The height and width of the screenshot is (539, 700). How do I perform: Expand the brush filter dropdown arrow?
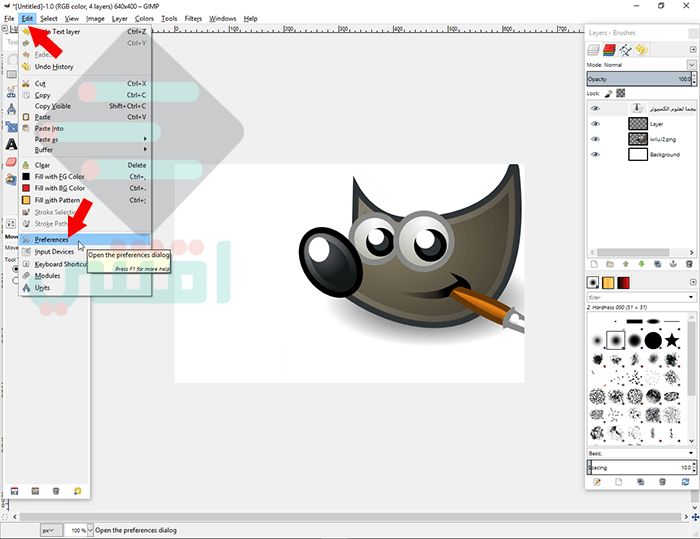(691, 297)
